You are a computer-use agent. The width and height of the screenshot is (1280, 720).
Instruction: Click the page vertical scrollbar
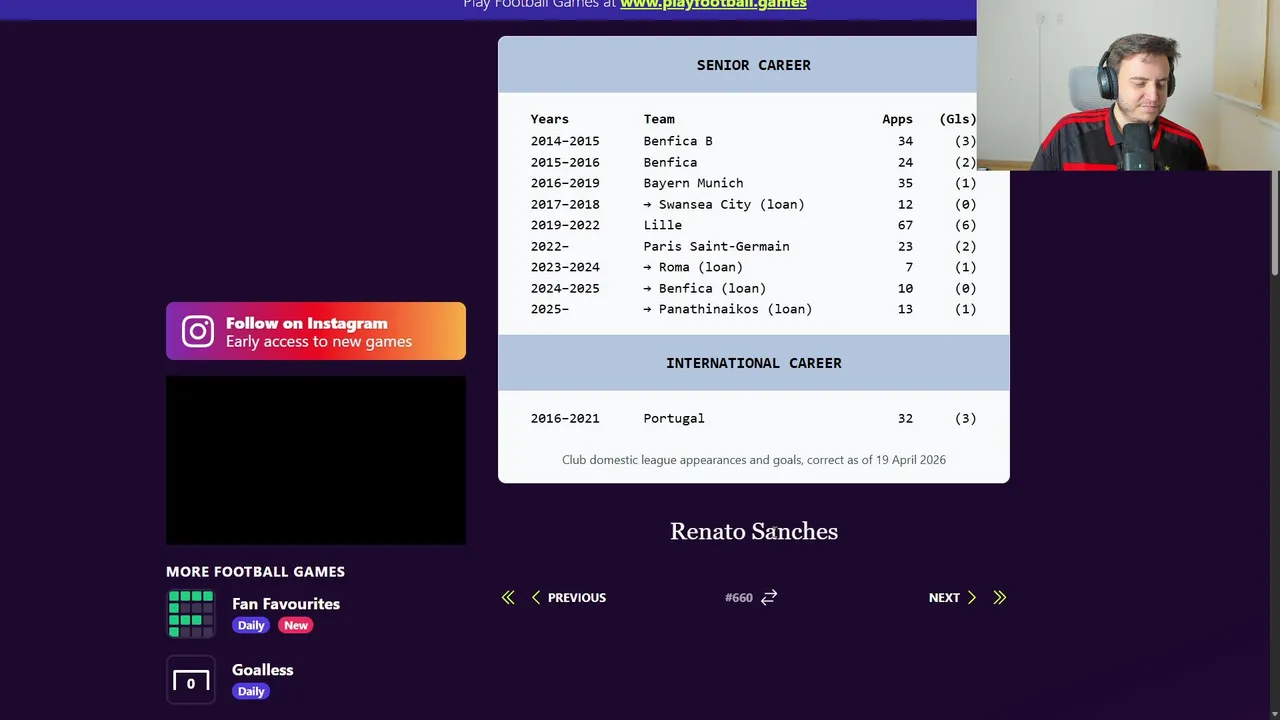point(1274,224)
